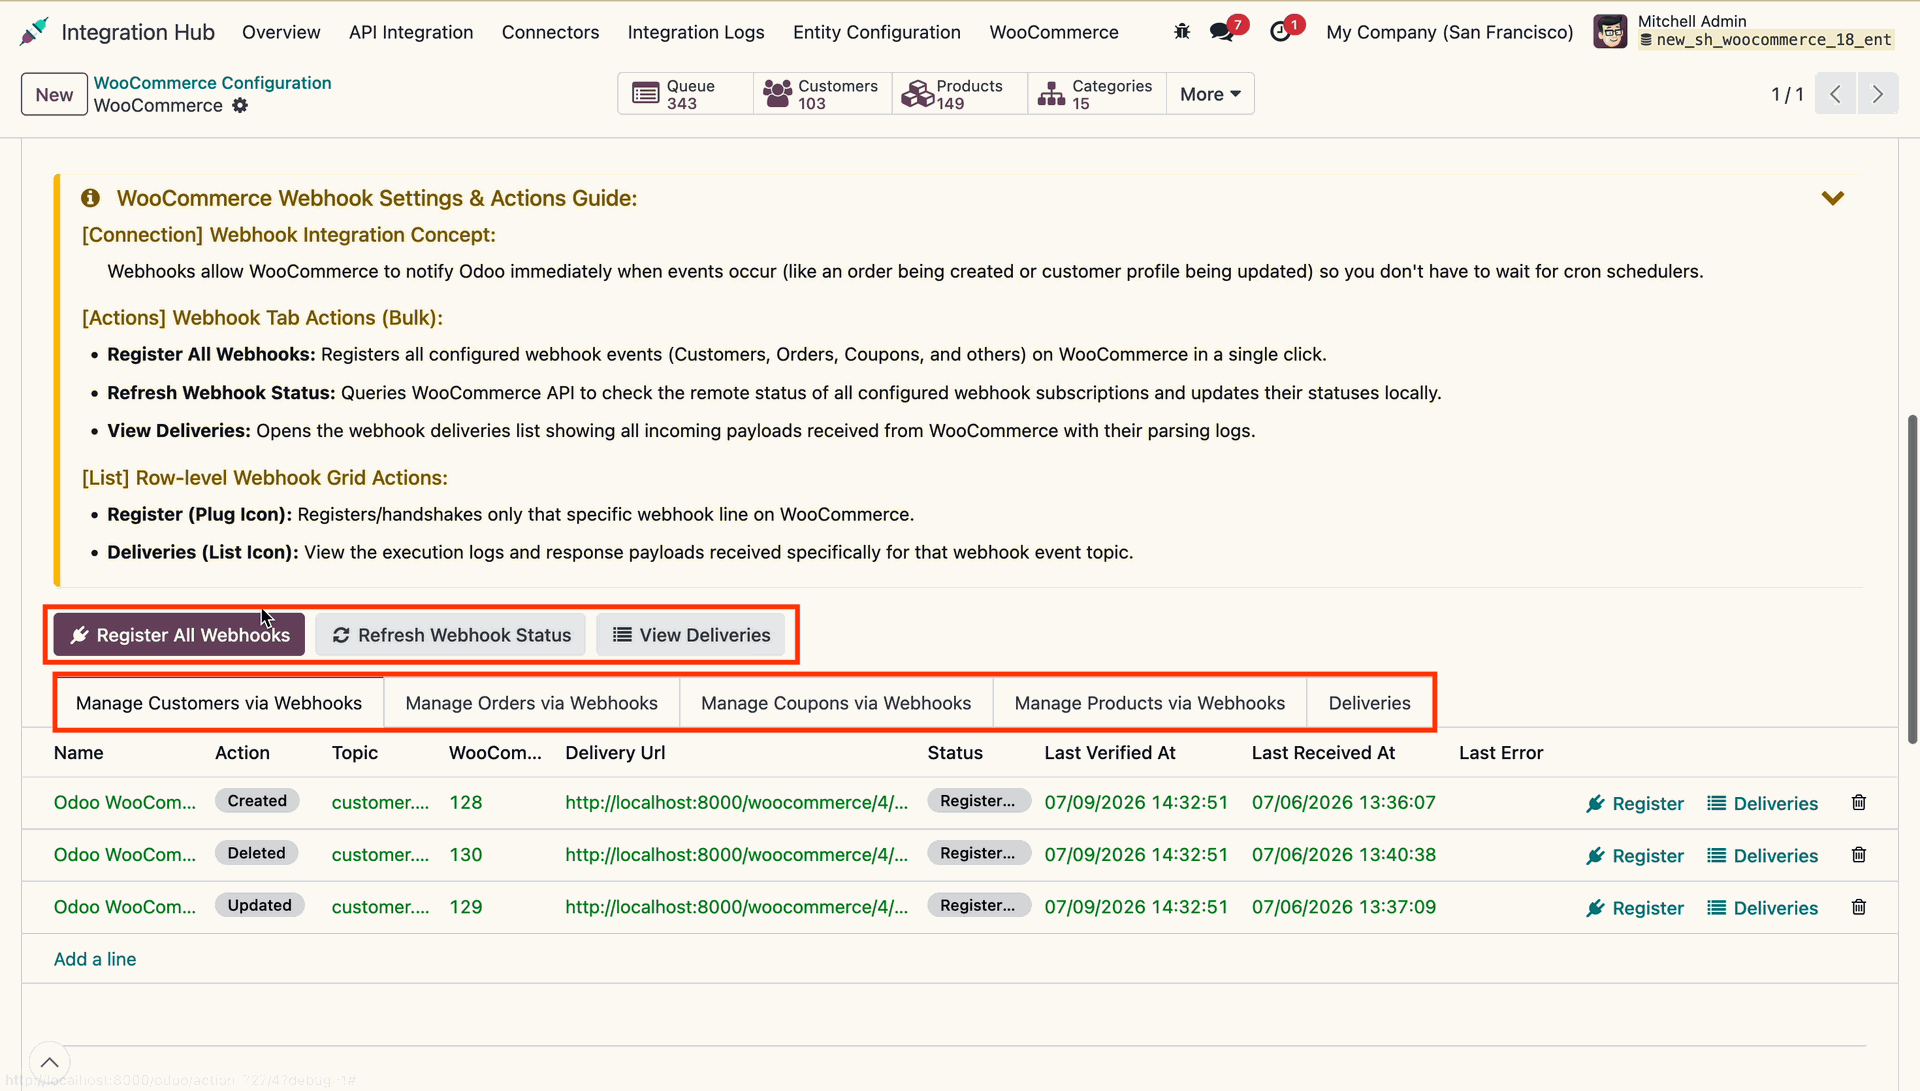Switch to Manage Products via Webhooks tab
Viewport: 1920px width, 1091px height.
[1149, 703]
